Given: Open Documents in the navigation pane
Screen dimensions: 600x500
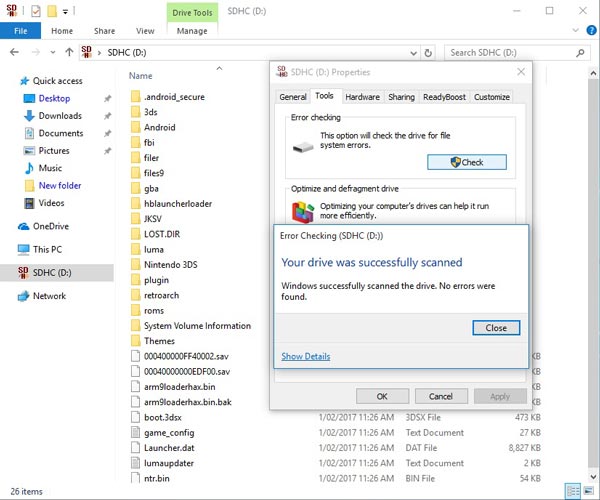Looking at the screenshot, I should 61,133.
